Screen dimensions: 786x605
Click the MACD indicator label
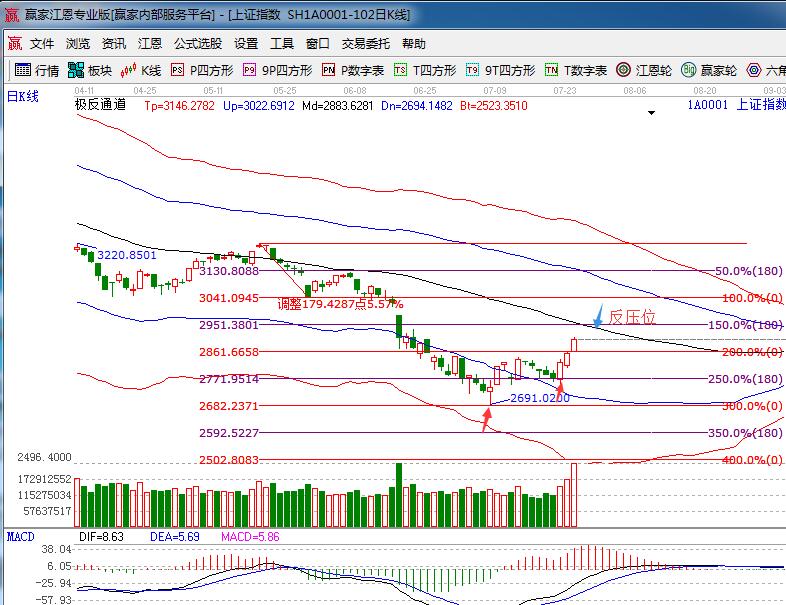(x=20, y=537)
